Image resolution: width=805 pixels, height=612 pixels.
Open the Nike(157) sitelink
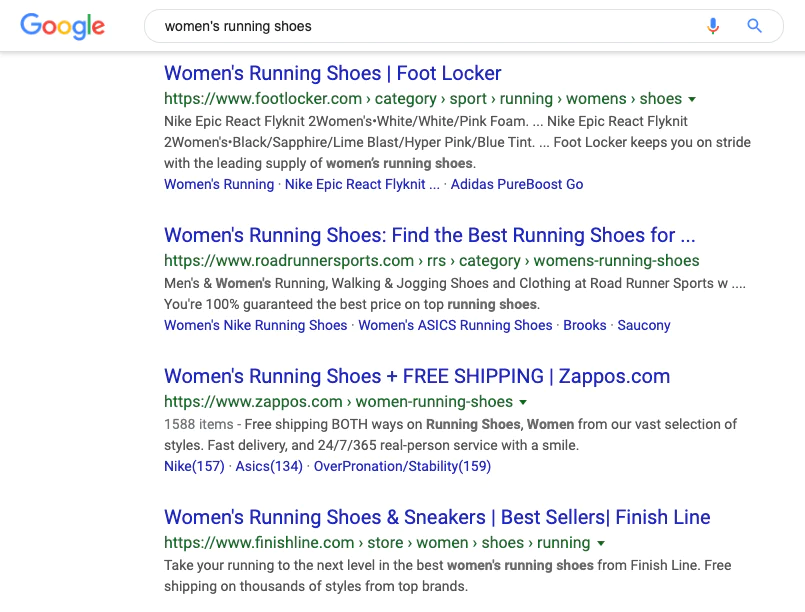(194, 466)
